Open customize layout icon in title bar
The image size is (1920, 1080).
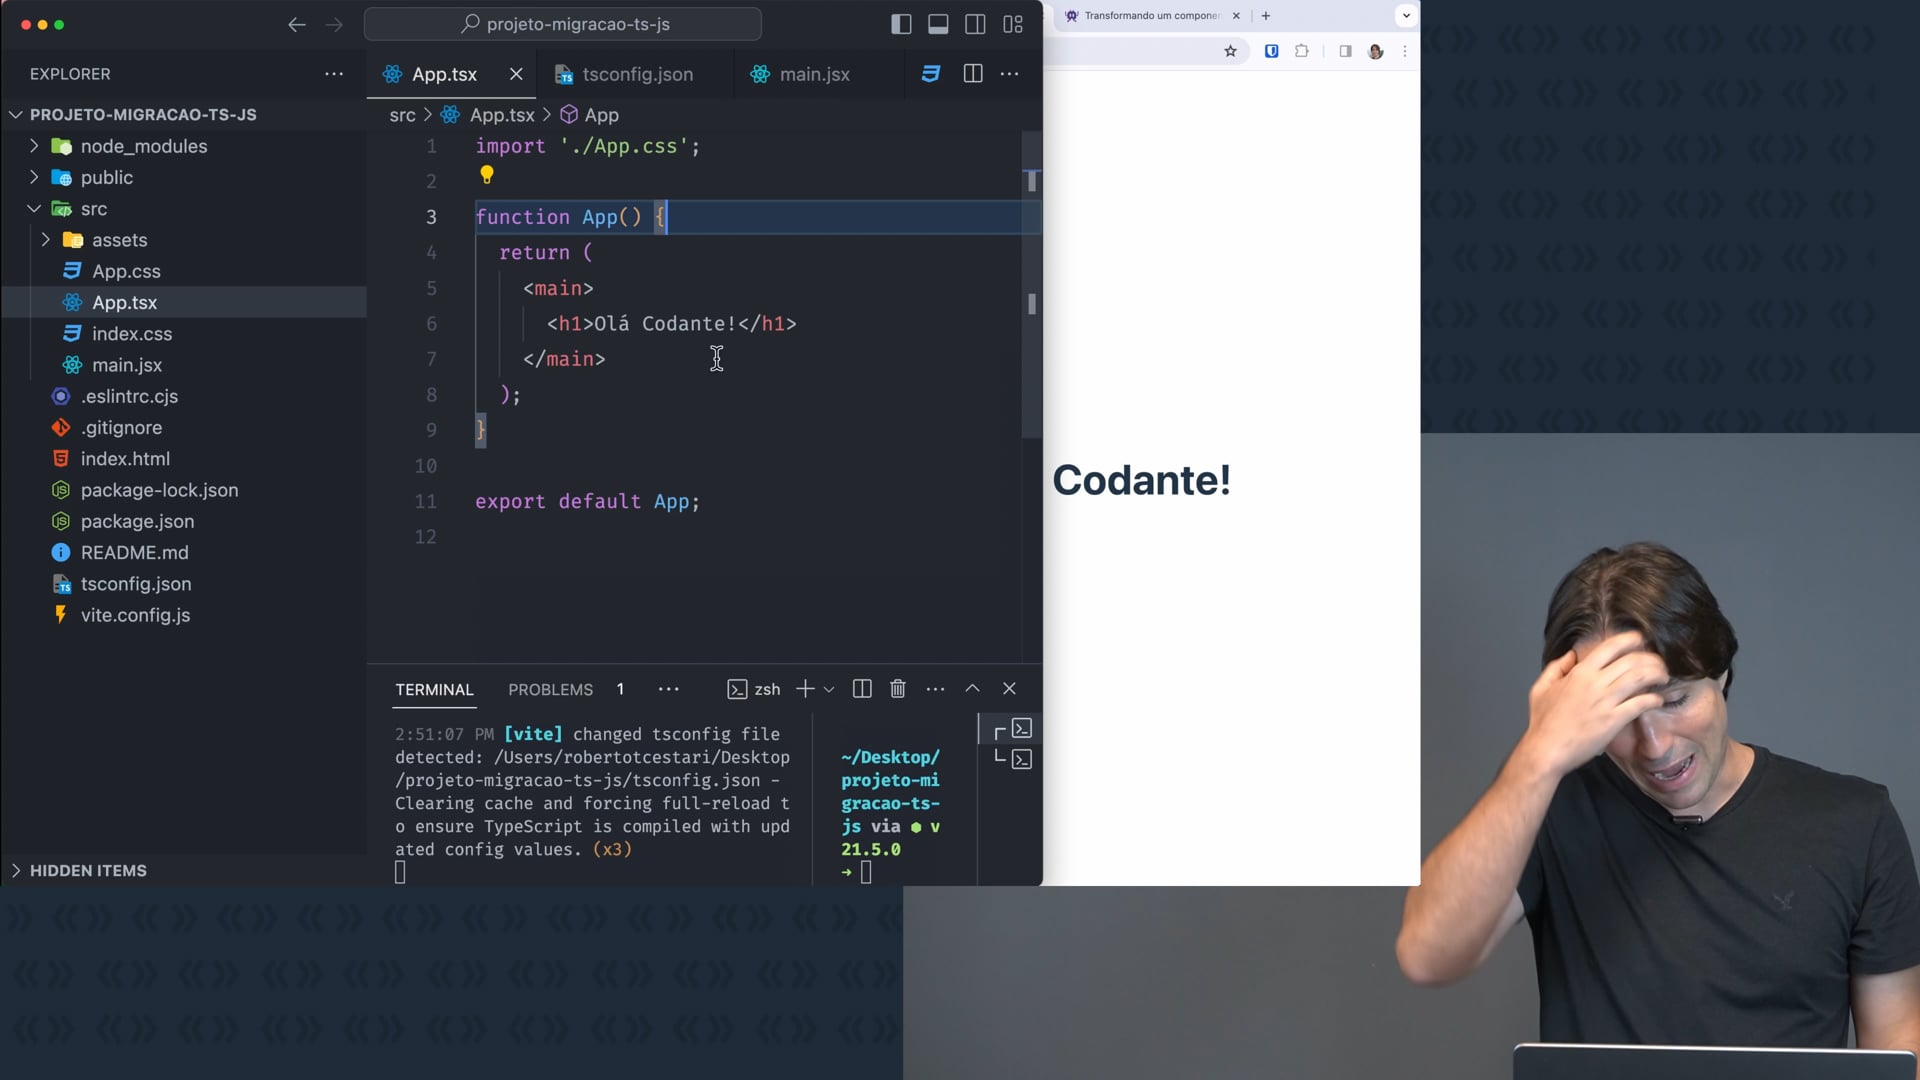coord(1013,25)
